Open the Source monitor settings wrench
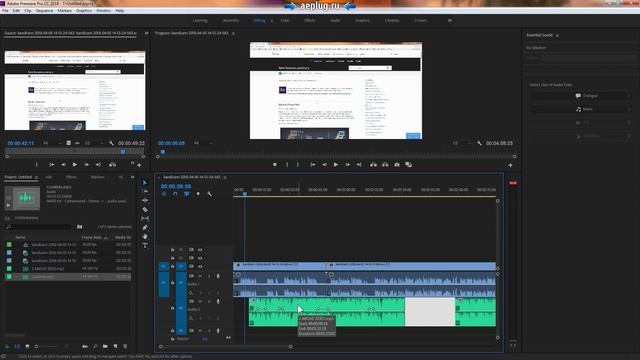This screenshot has height=360, width=640. tap(111, 143)
